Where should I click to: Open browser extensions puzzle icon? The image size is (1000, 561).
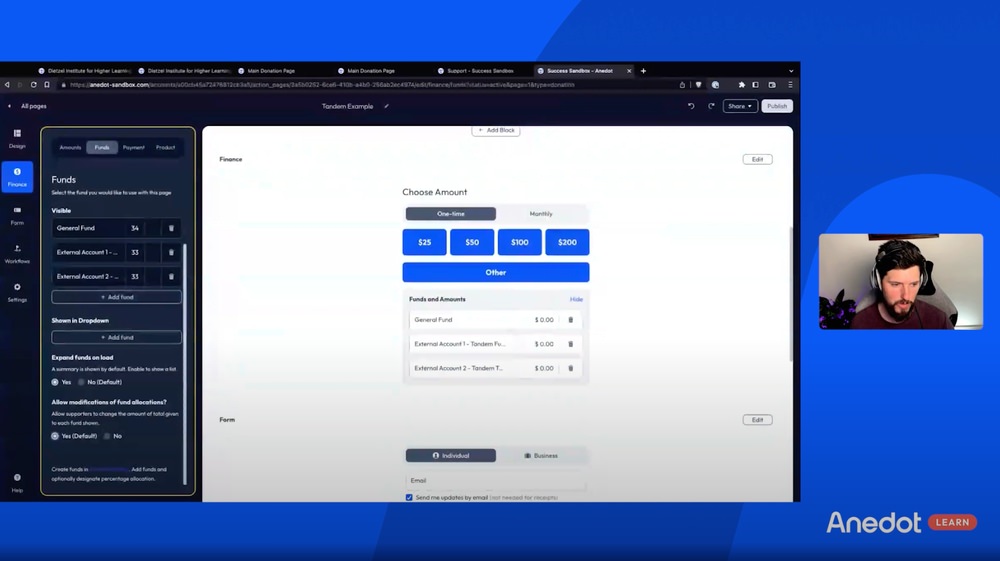[x=741, y=84]
